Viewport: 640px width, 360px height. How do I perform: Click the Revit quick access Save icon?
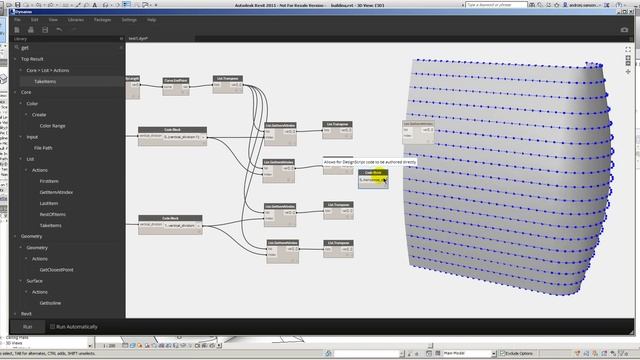(17, 5)
